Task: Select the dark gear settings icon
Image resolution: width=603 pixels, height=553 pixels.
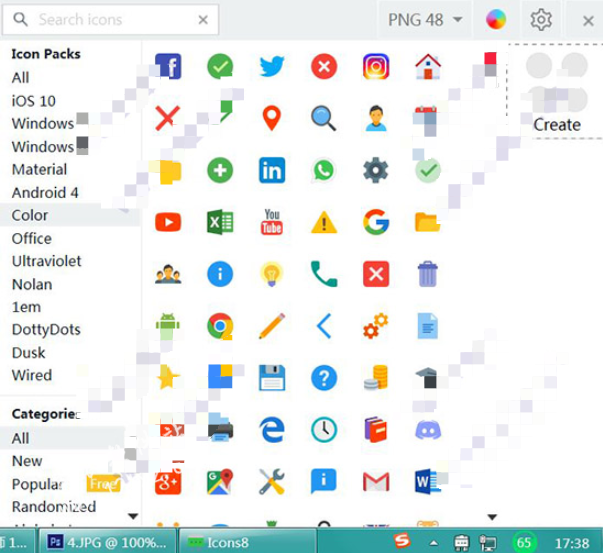Action: [x=376, y=170]
